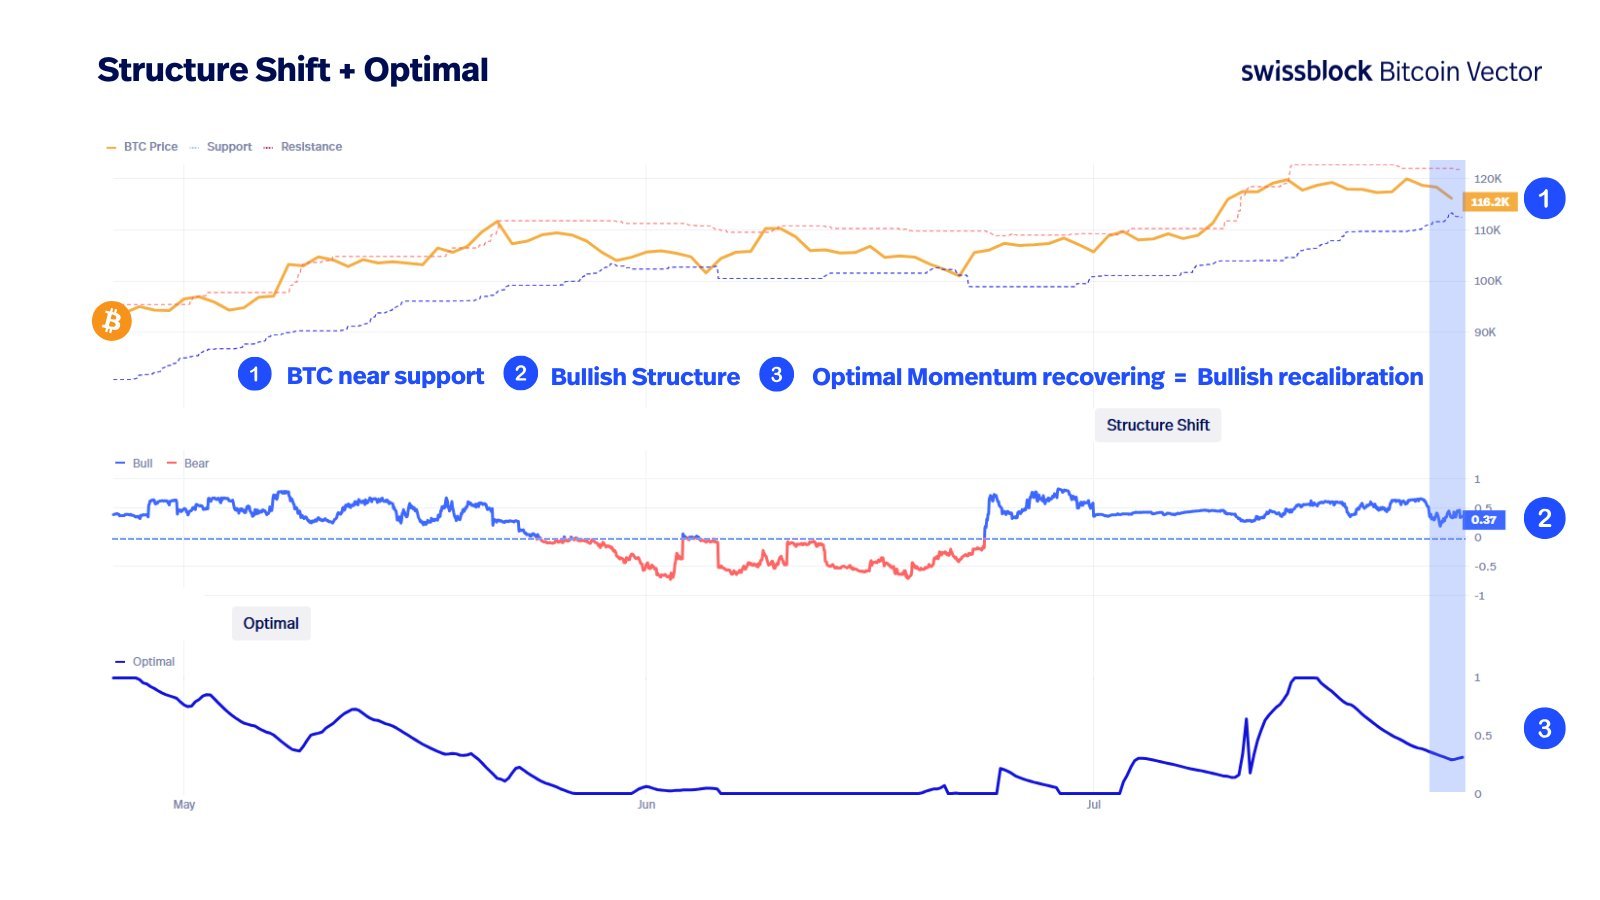Click numbered badge 2 beside structure chart
The width and height of the screenshot is (1600, 900).
(1544, 518)
